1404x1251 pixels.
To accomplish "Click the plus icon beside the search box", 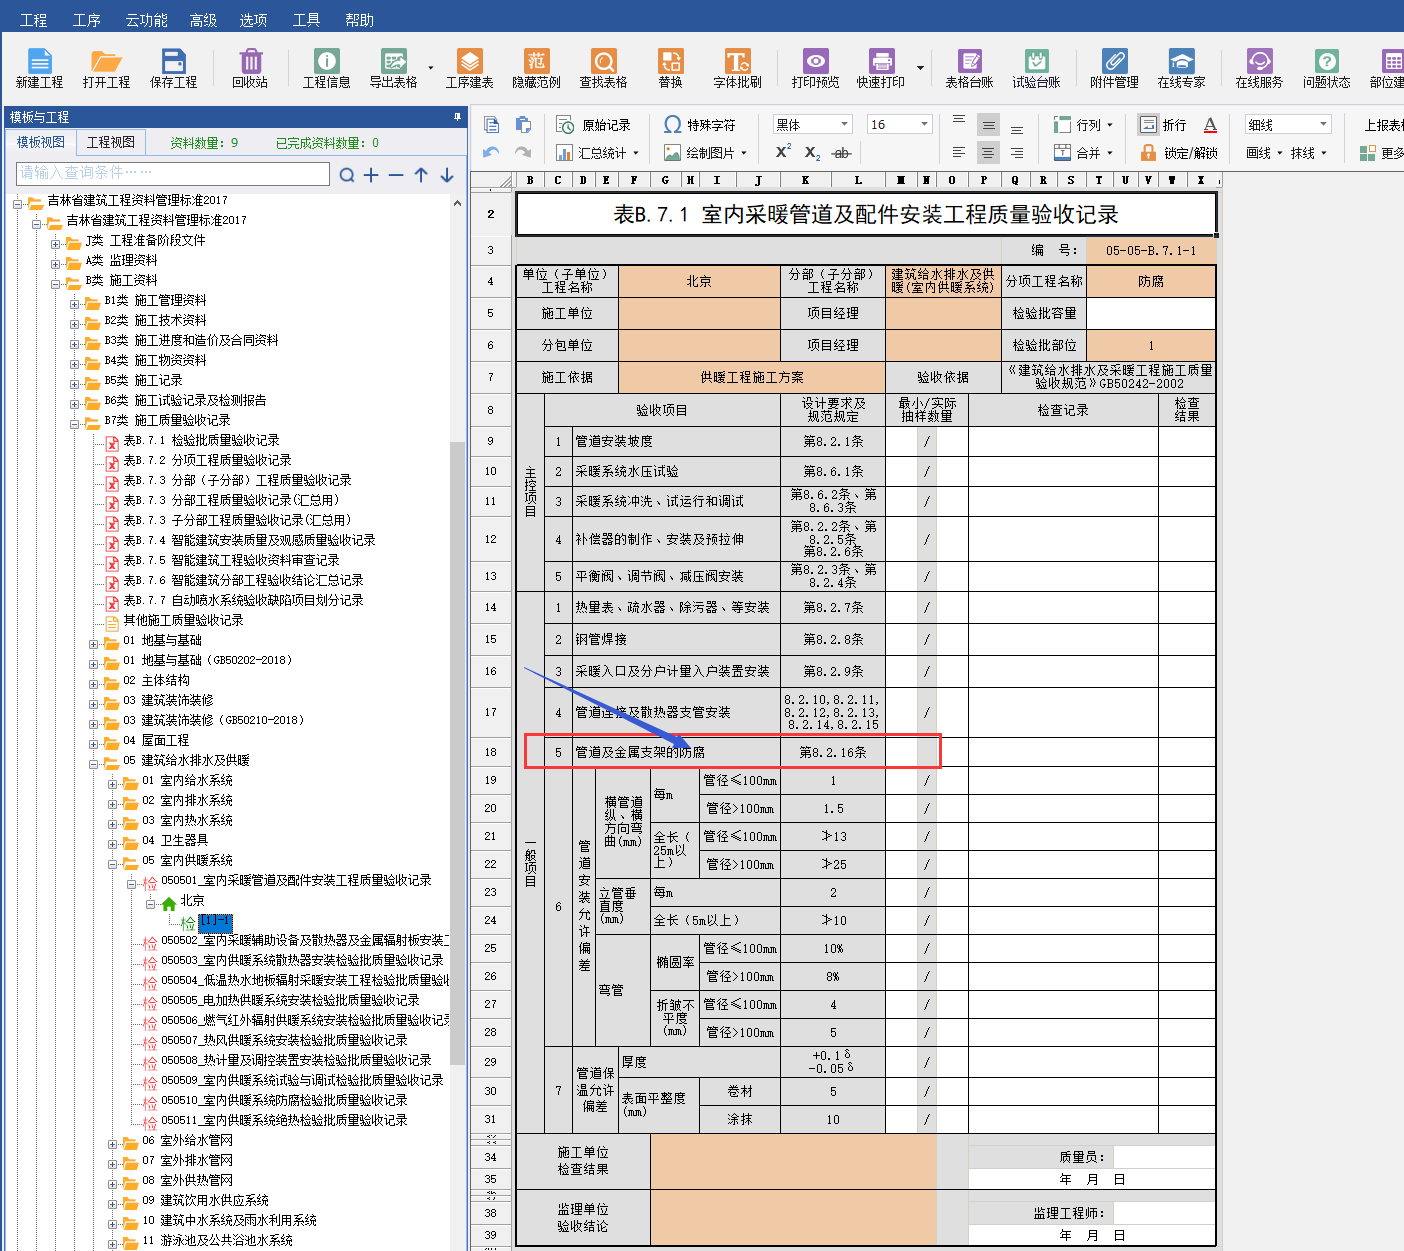I will click(371, 175).
